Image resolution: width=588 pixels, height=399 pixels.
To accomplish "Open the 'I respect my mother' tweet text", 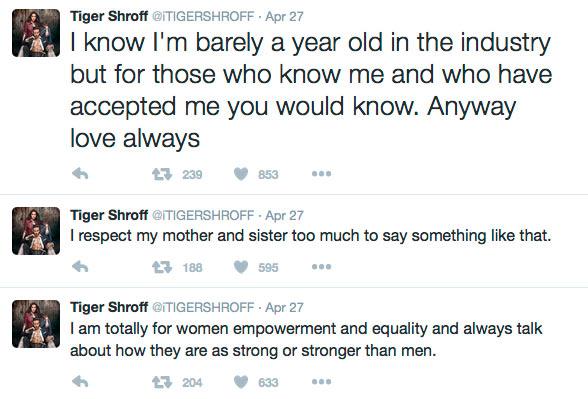I will 311,236.
